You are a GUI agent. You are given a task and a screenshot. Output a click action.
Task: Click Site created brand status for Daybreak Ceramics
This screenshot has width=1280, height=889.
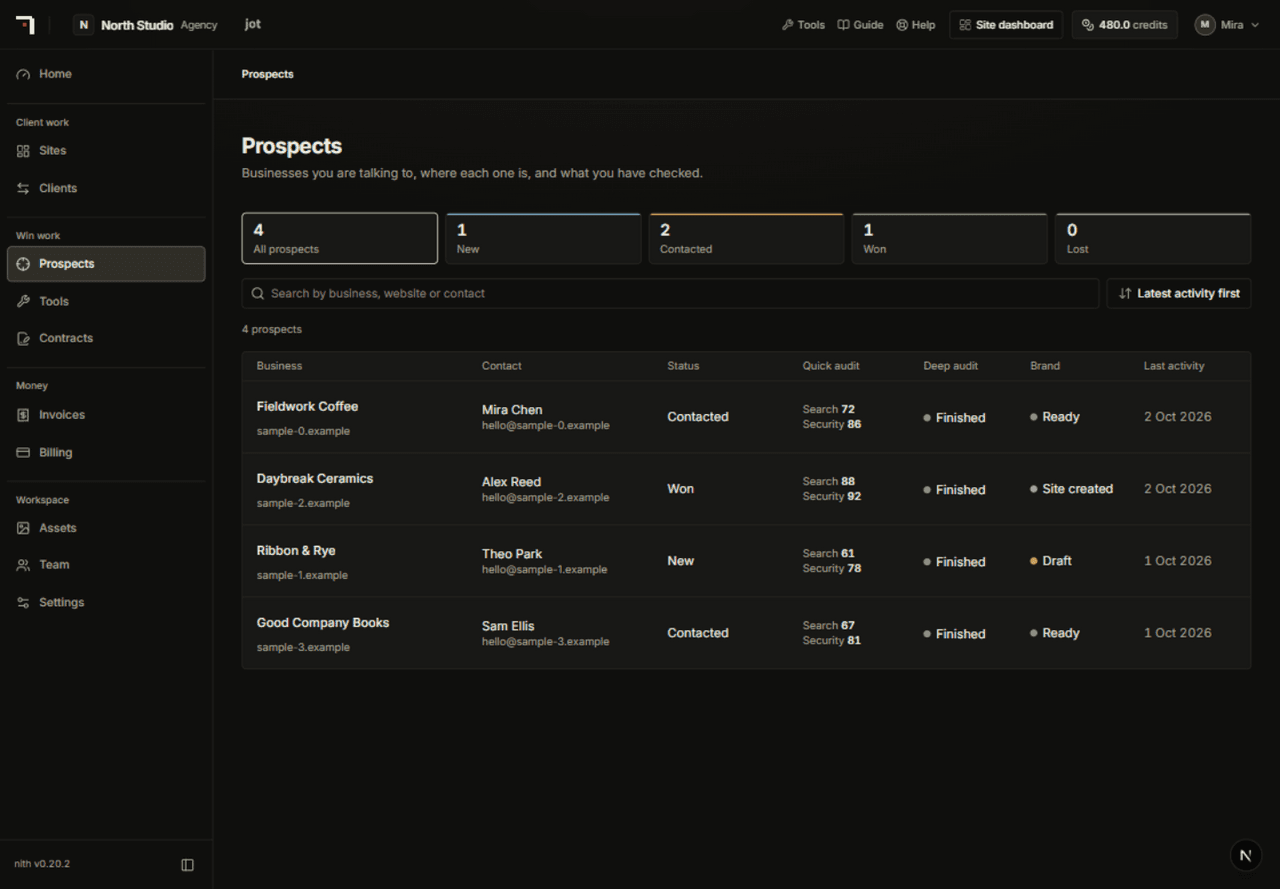click(x=1072, y=489)
